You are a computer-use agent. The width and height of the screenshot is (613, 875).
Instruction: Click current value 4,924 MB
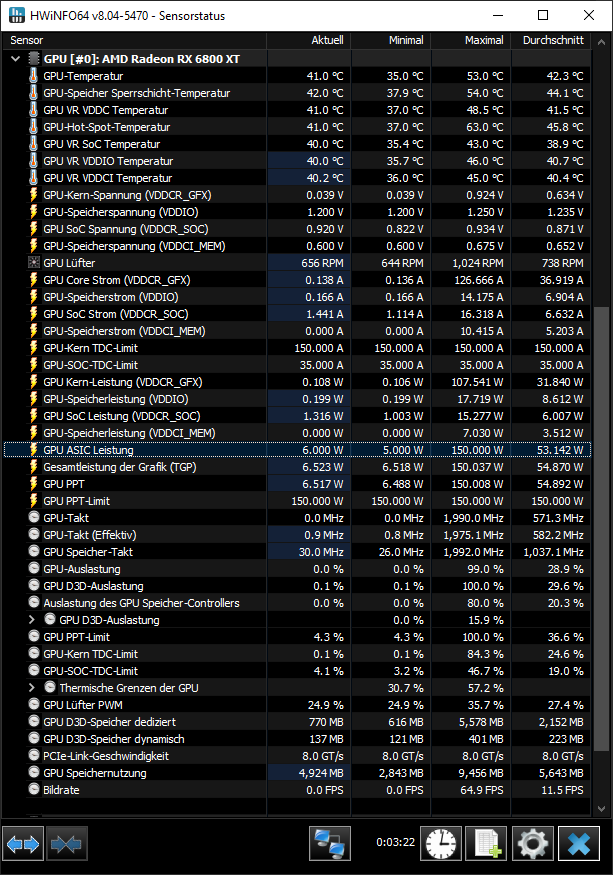[x=321, y=773]
